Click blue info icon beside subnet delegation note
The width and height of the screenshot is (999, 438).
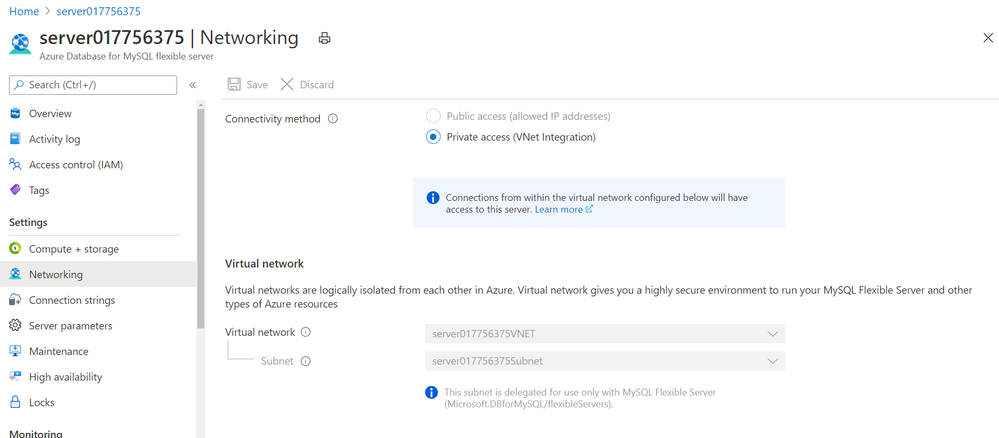[x=431, y=392]
